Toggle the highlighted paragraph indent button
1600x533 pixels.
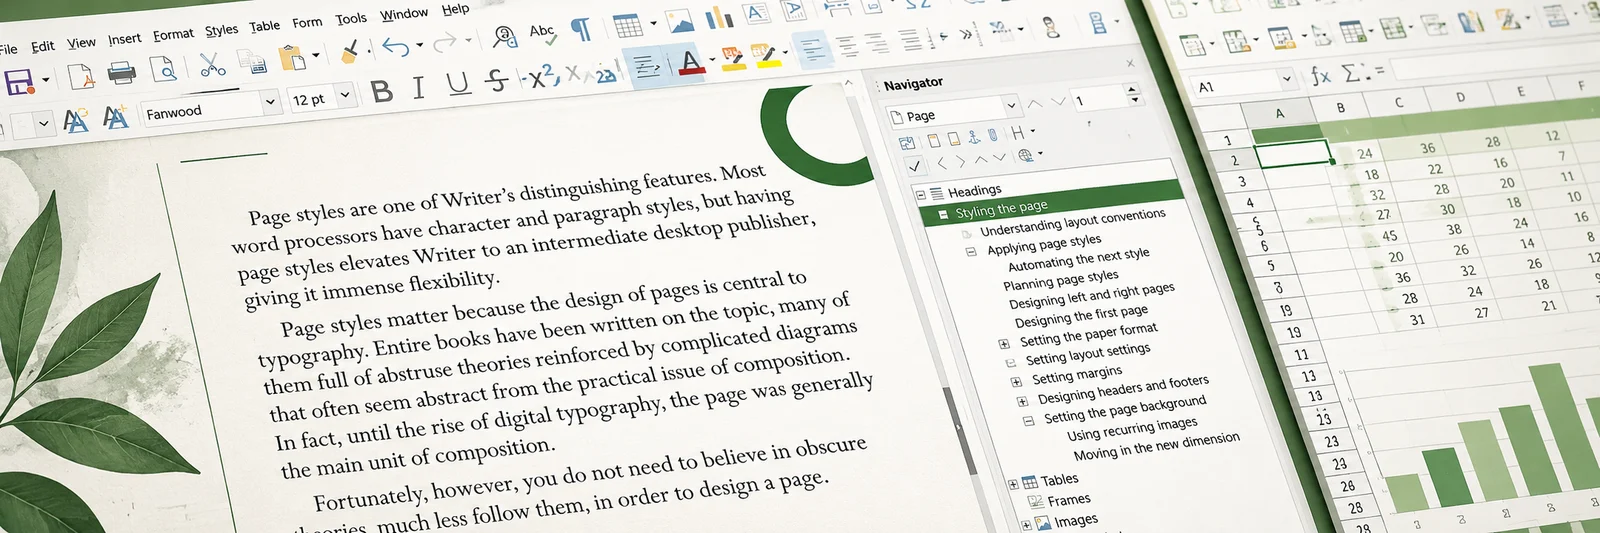tap(647, 67)
